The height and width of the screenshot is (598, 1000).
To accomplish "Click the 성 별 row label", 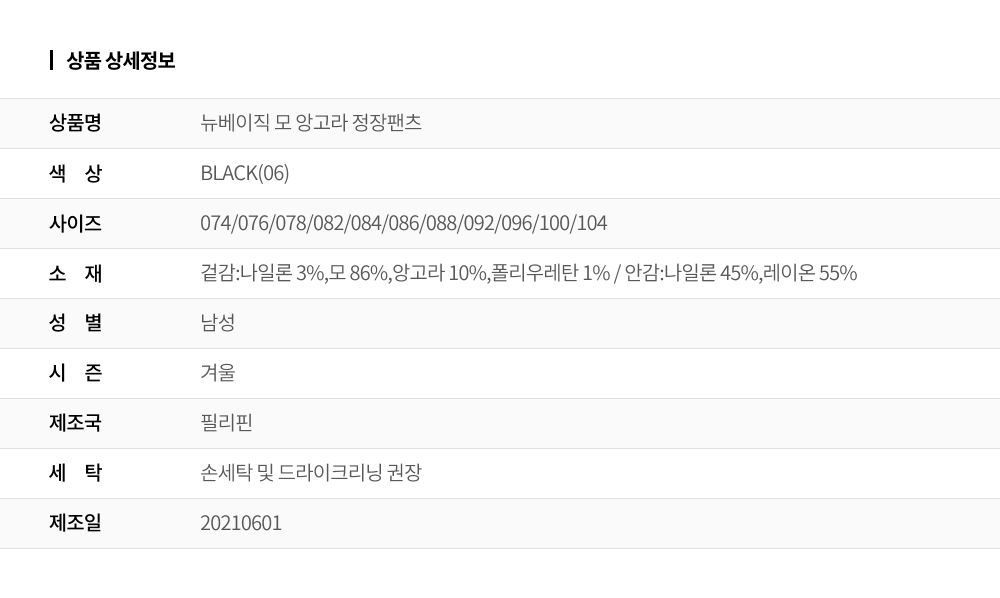I will [x=75, y=323].
